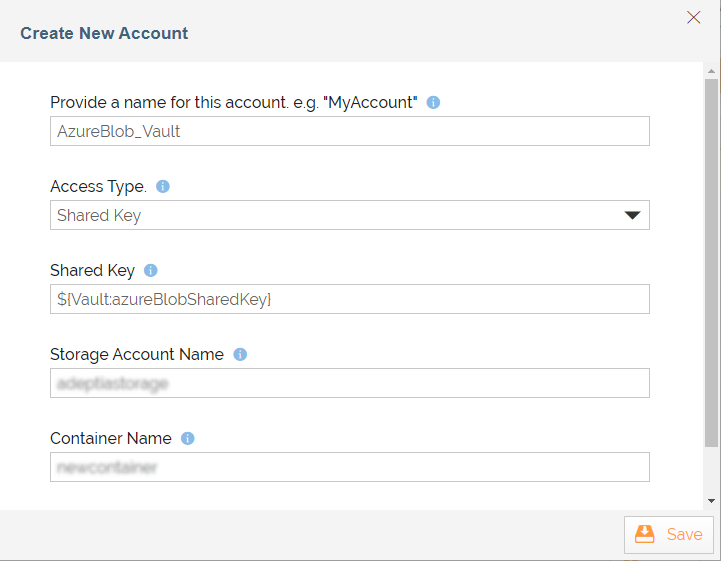Click the Access Type info icon
The height and width of the screenshot is (561, 721).
pyautogui.click(x=163, y=186)
